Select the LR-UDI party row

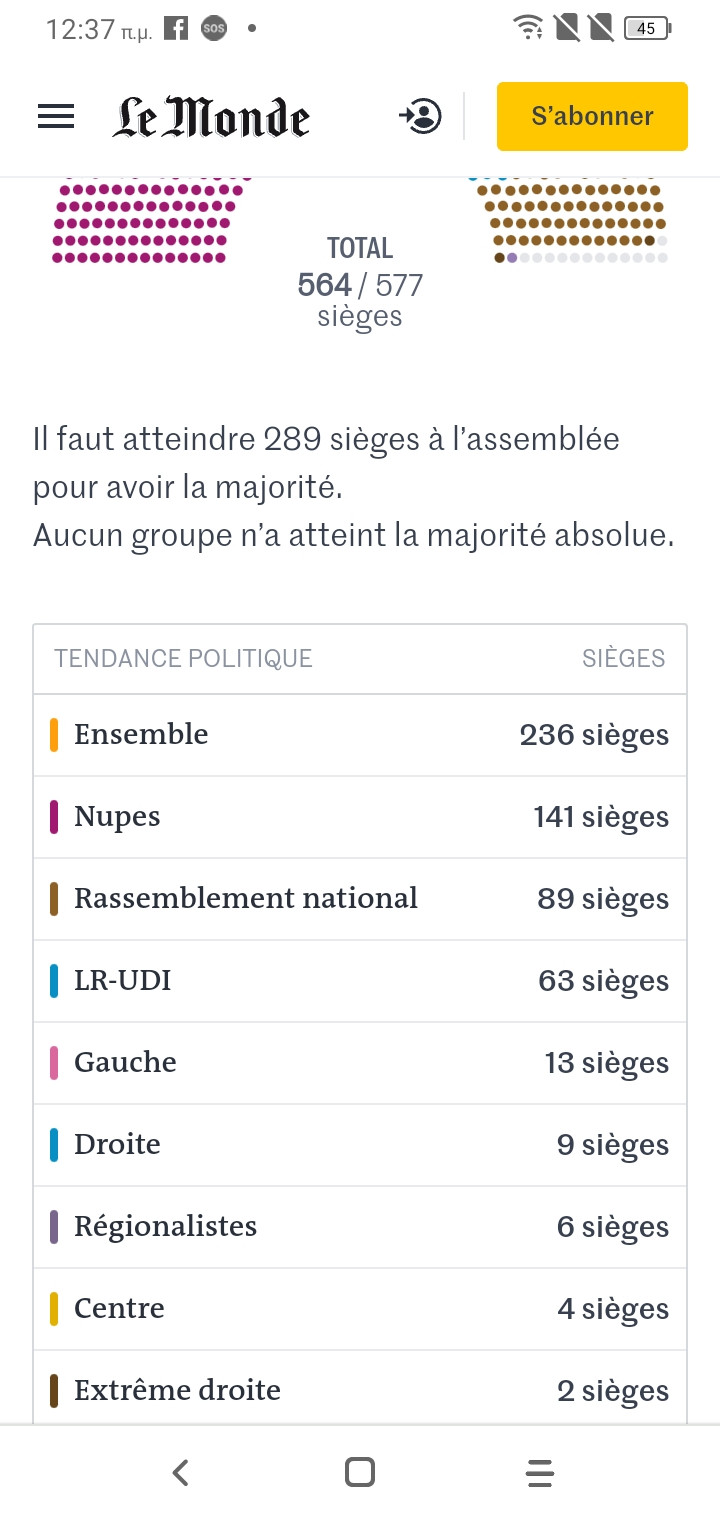point(360,981)
